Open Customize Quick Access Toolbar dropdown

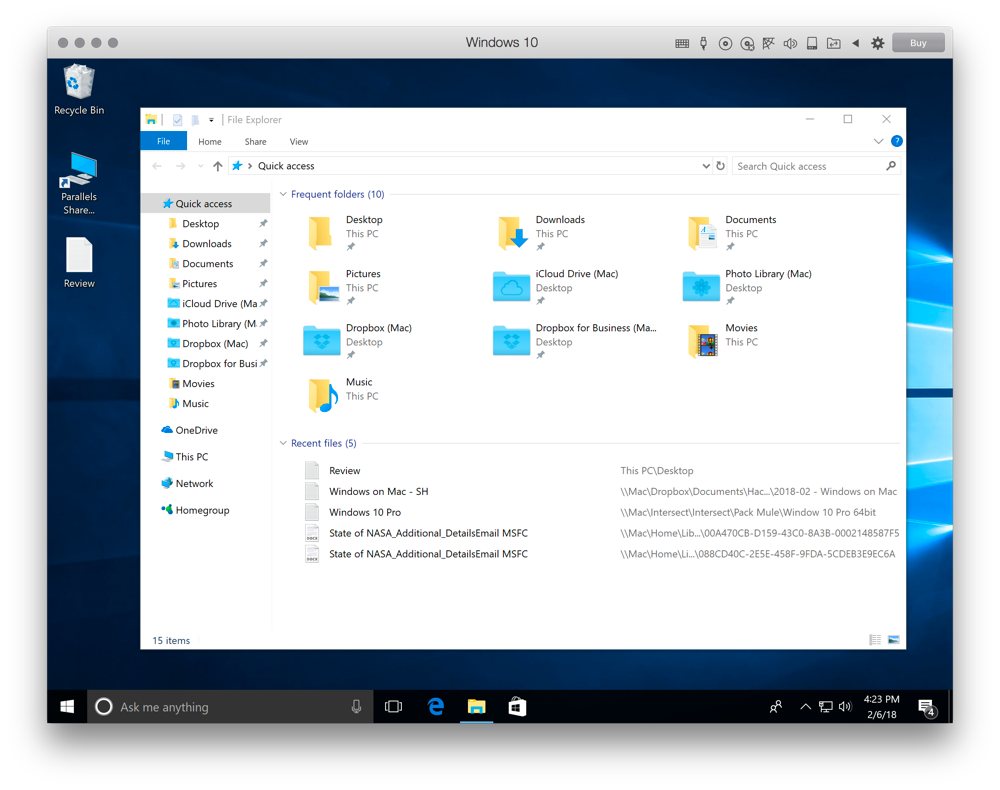coord(211,120)
